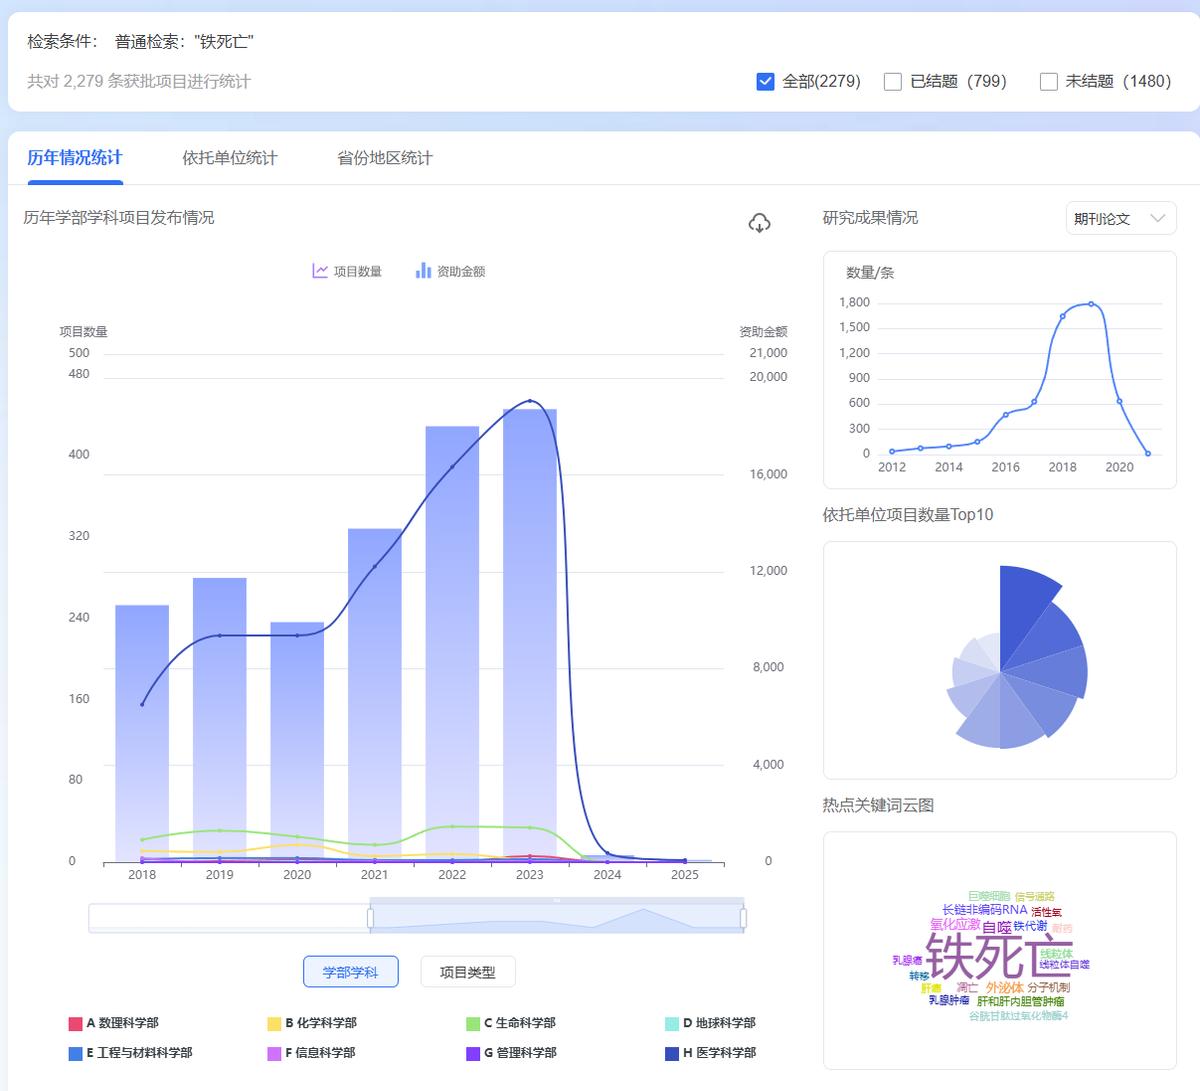This screenshot has width=1200, height=1091.
Task: Click the download cloud icon above the chart
Action: 760,223
